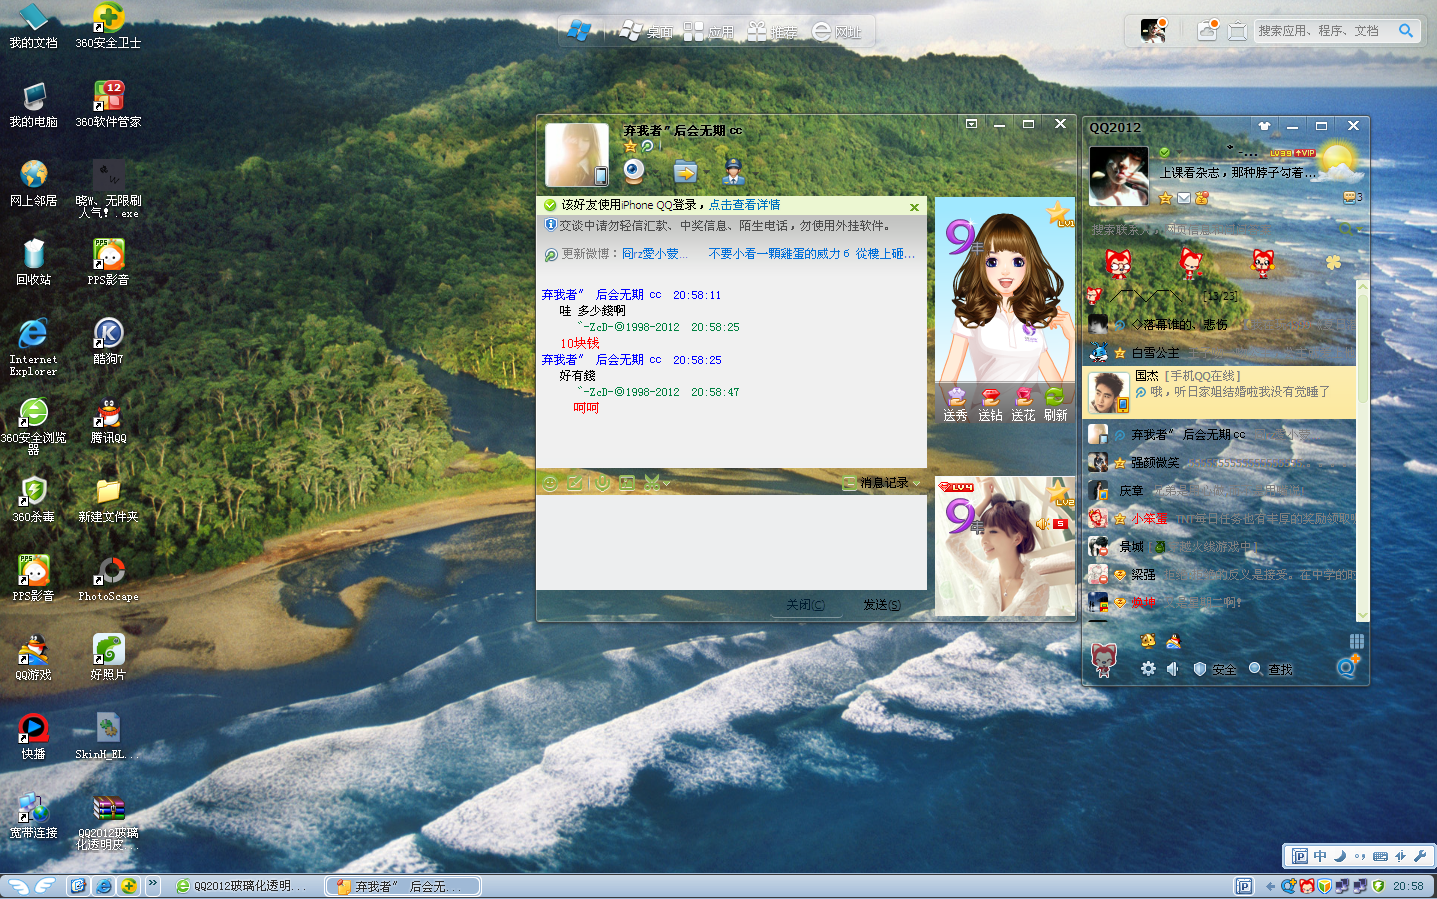The width and height of the screenshot is (1437, 899).
Task: Open the 消息记录 message history button
Action: point(877,483)
